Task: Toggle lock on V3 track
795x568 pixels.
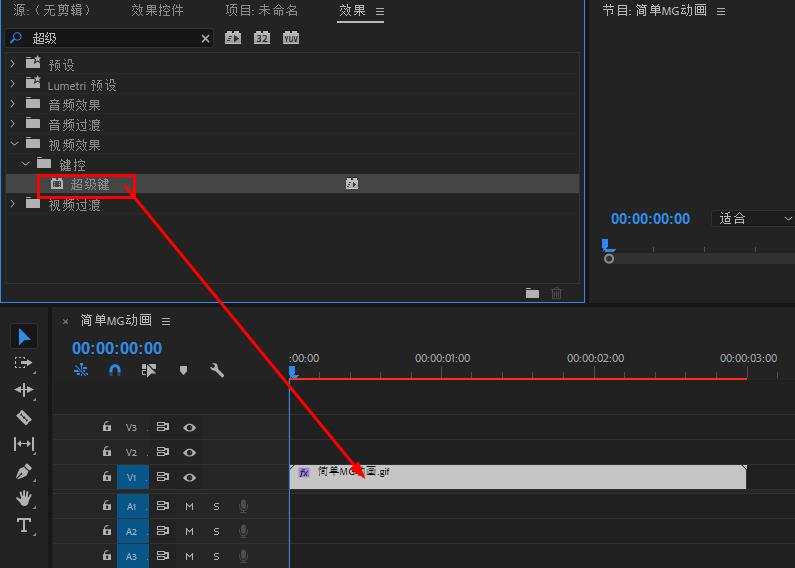Action: point(107,427)
